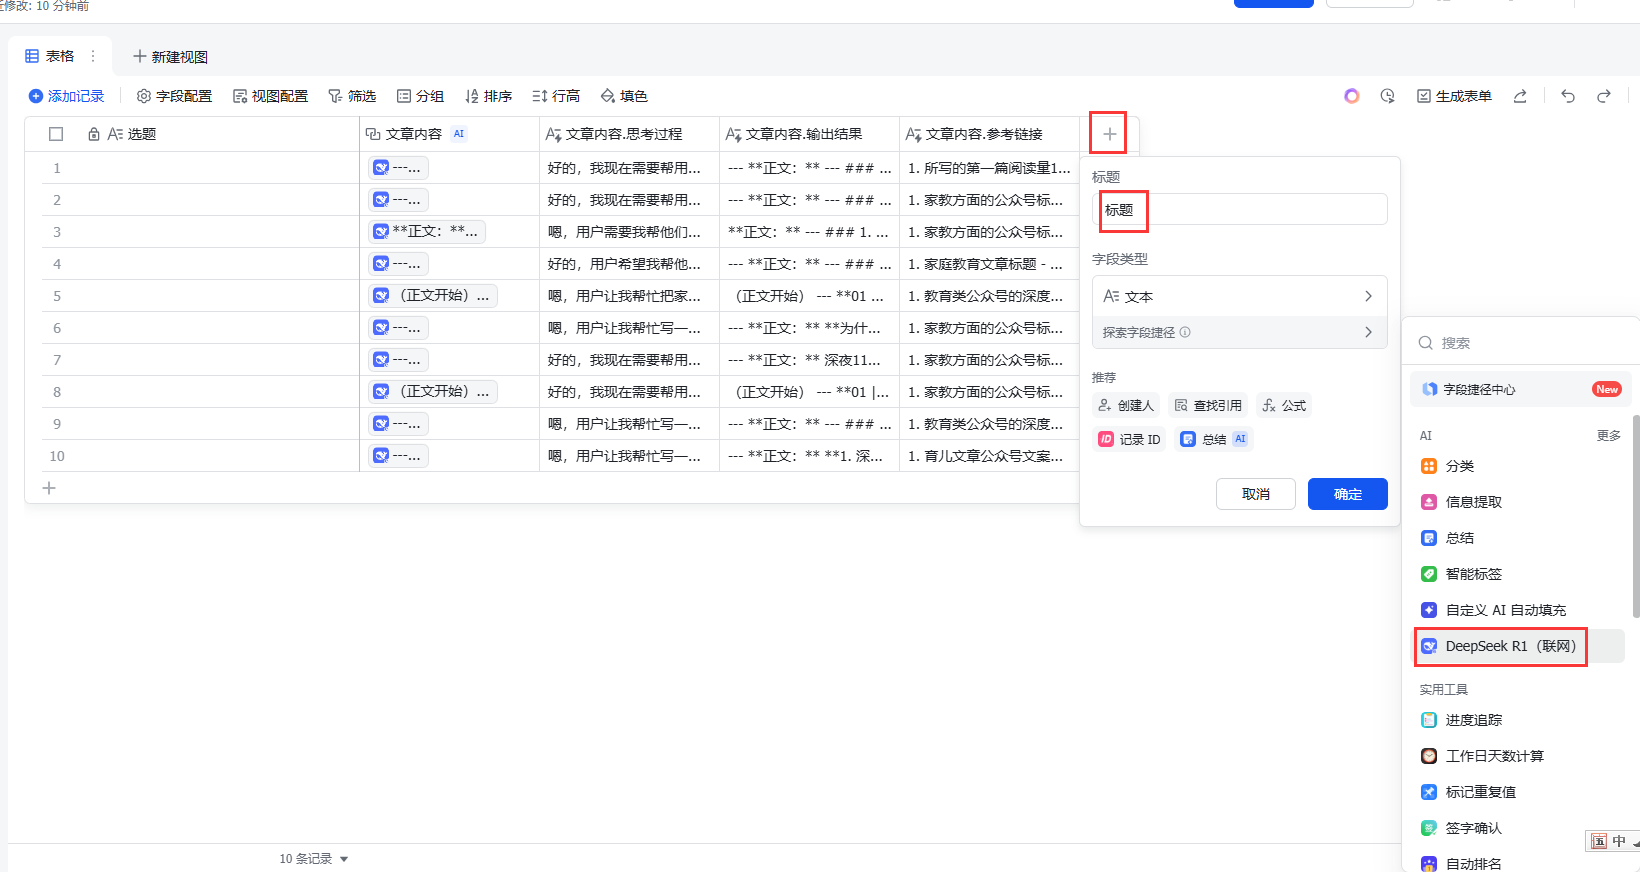Click the 取消 button

click(1255, 494)
